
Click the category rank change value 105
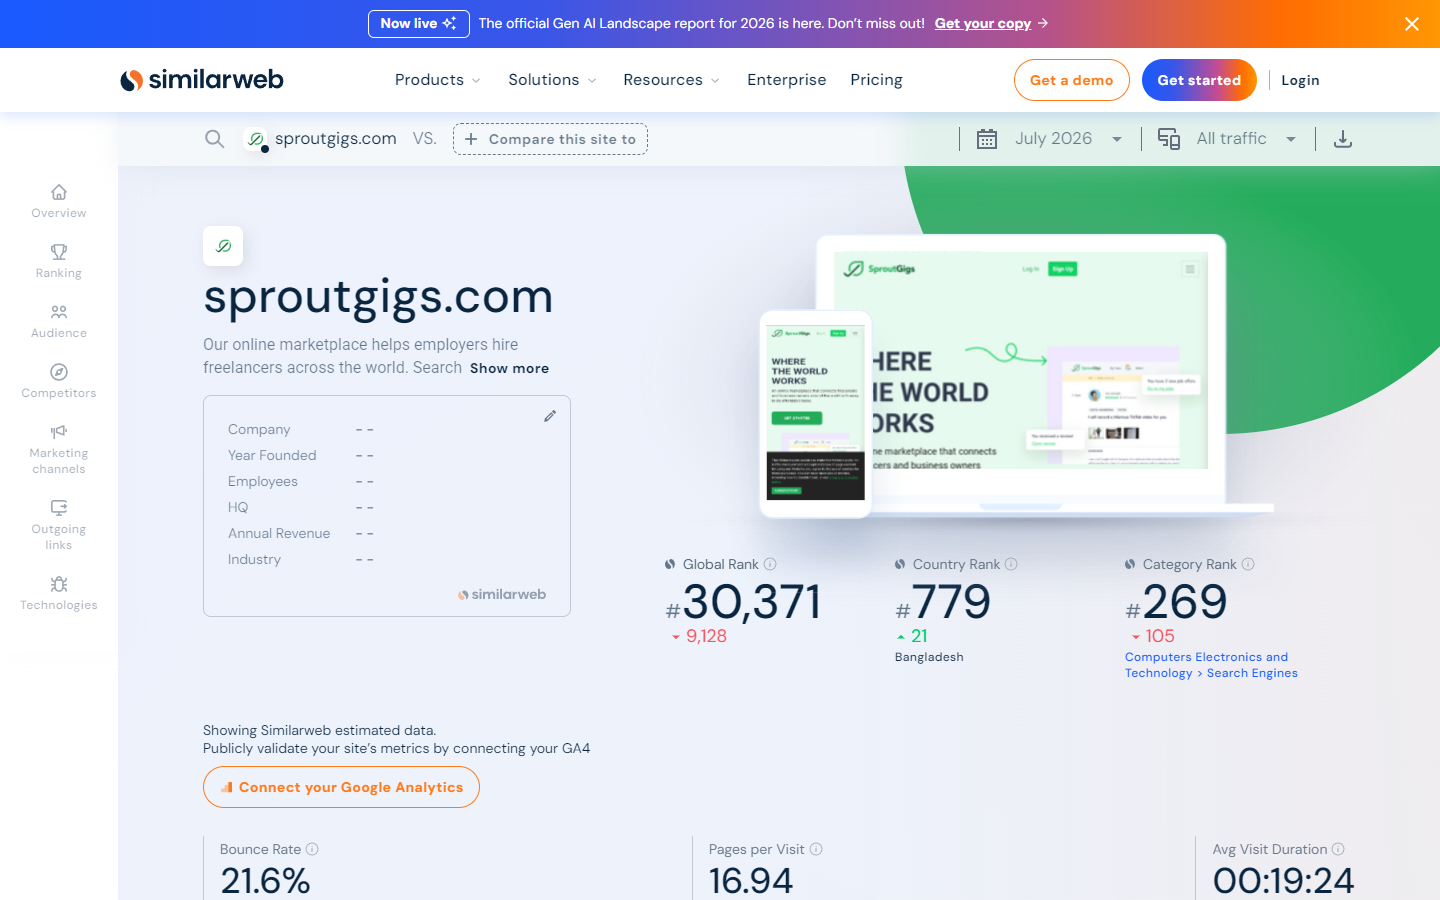click(1160, 636)
